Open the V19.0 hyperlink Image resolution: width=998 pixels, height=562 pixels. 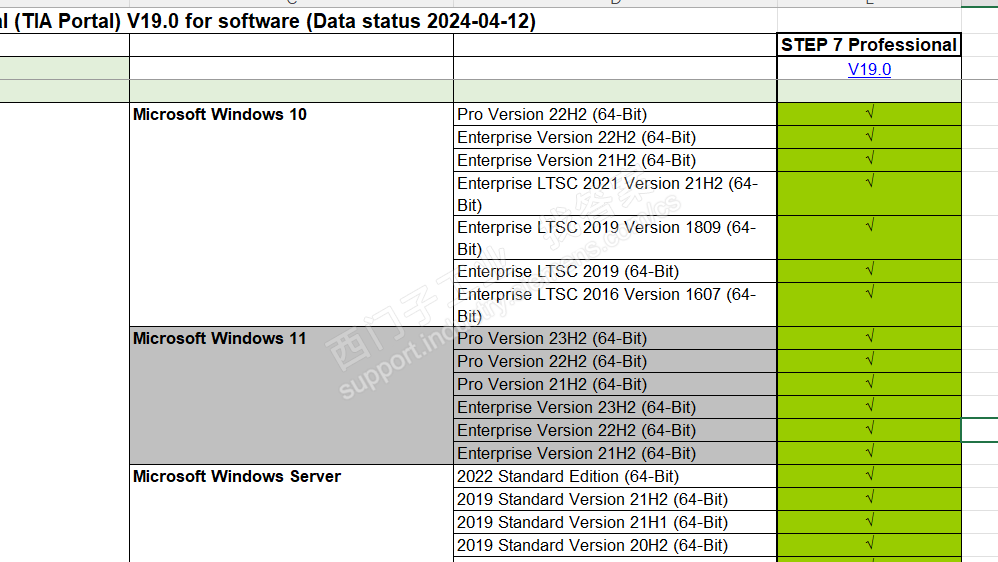(869, 69)
